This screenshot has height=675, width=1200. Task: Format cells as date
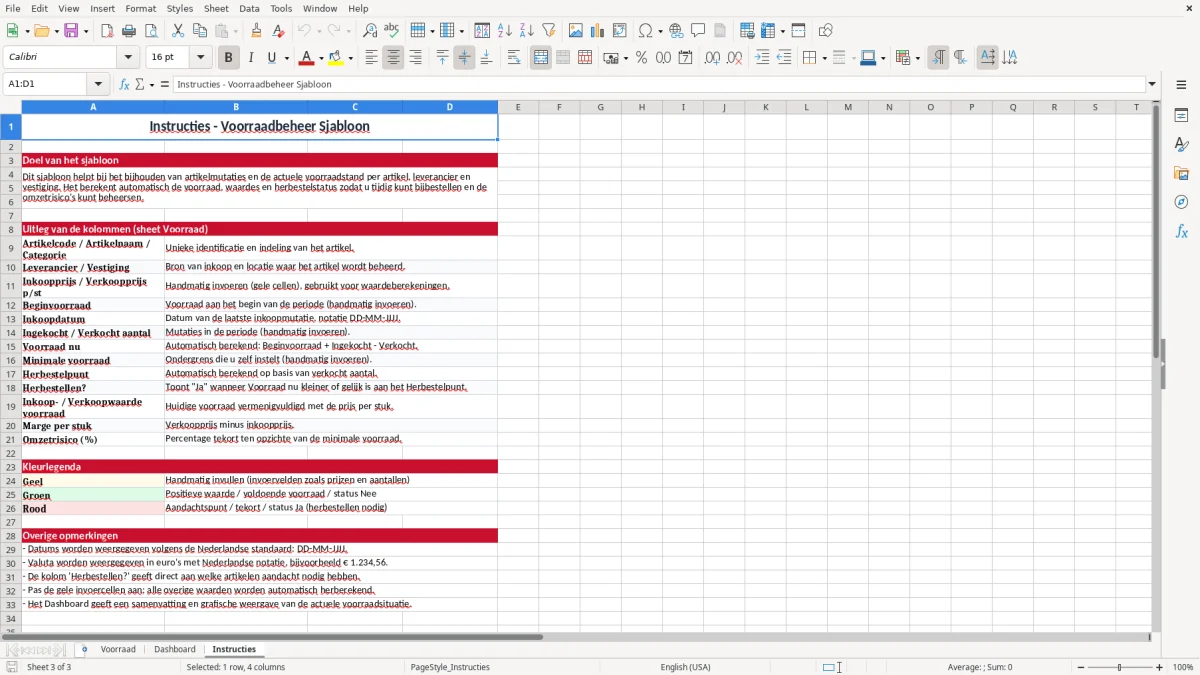(x=686, y=58)
